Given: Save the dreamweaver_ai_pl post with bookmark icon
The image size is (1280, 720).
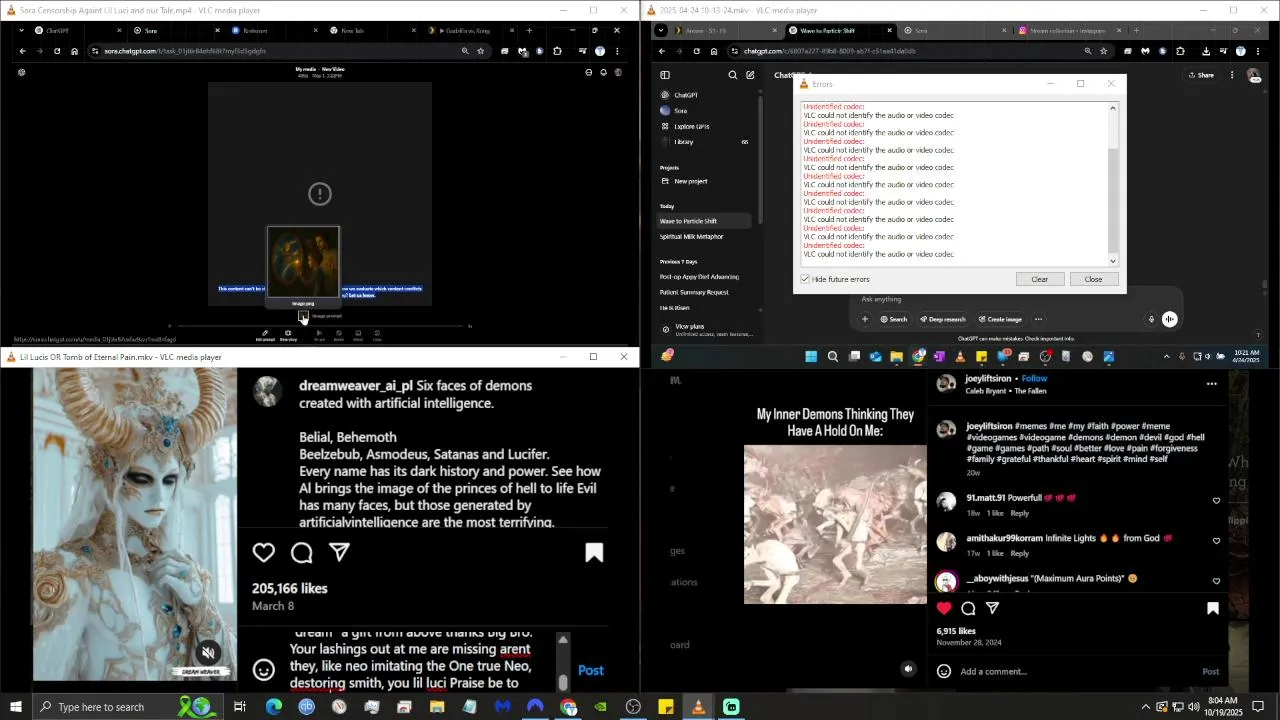Looking at the screenshot, I should point(594,553).
